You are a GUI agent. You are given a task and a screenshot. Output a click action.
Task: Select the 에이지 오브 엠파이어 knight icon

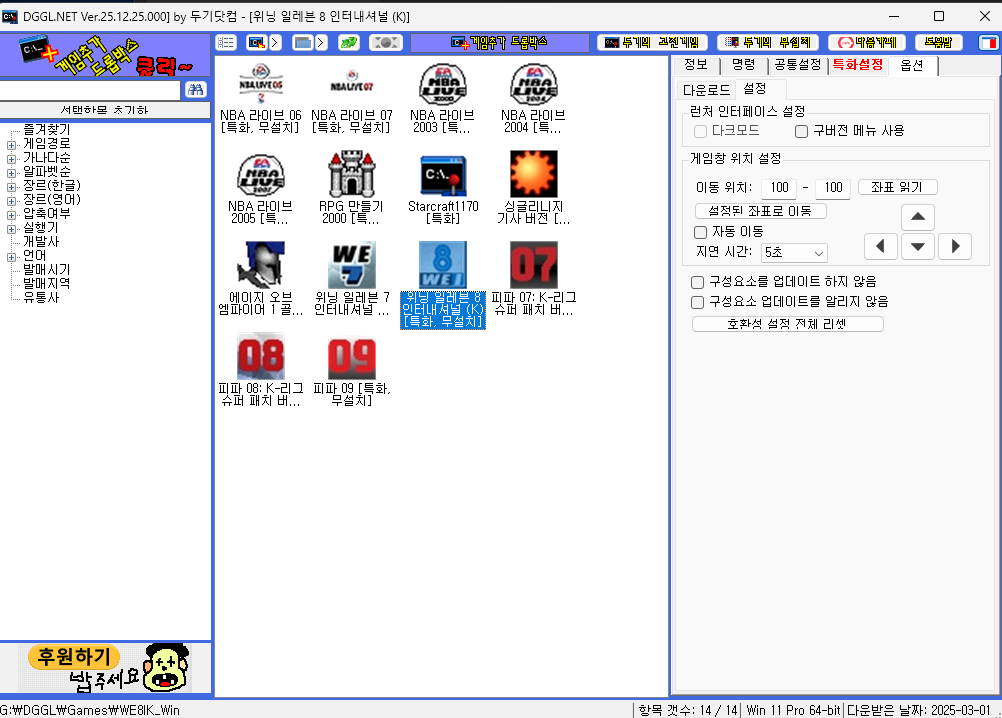click(261, 265)
